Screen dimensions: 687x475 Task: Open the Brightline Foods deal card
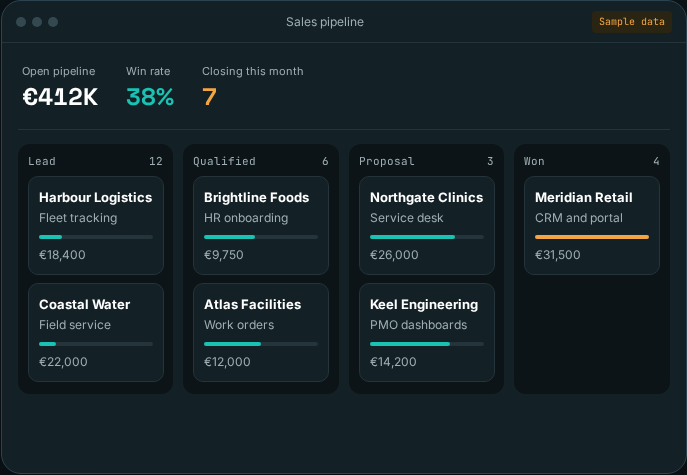click(x=261, y=226)
